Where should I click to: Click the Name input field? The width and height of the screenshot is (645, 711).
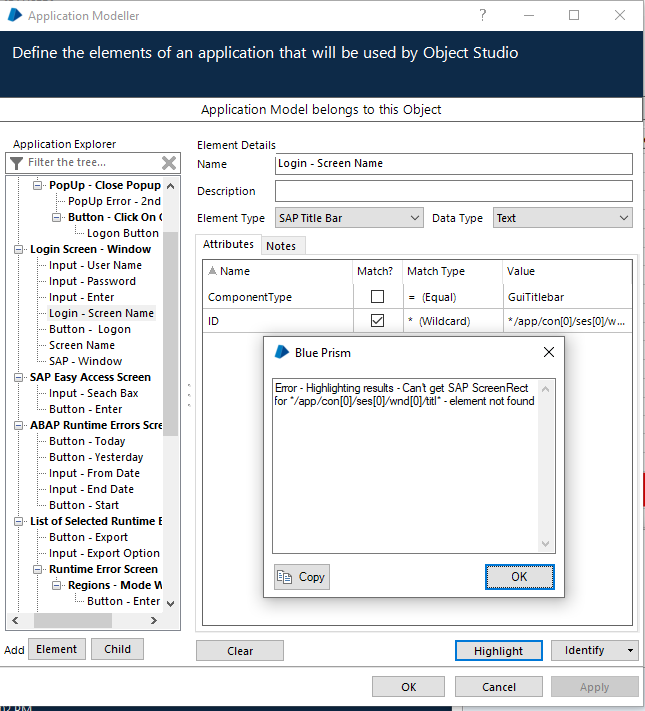pos(454,164)
